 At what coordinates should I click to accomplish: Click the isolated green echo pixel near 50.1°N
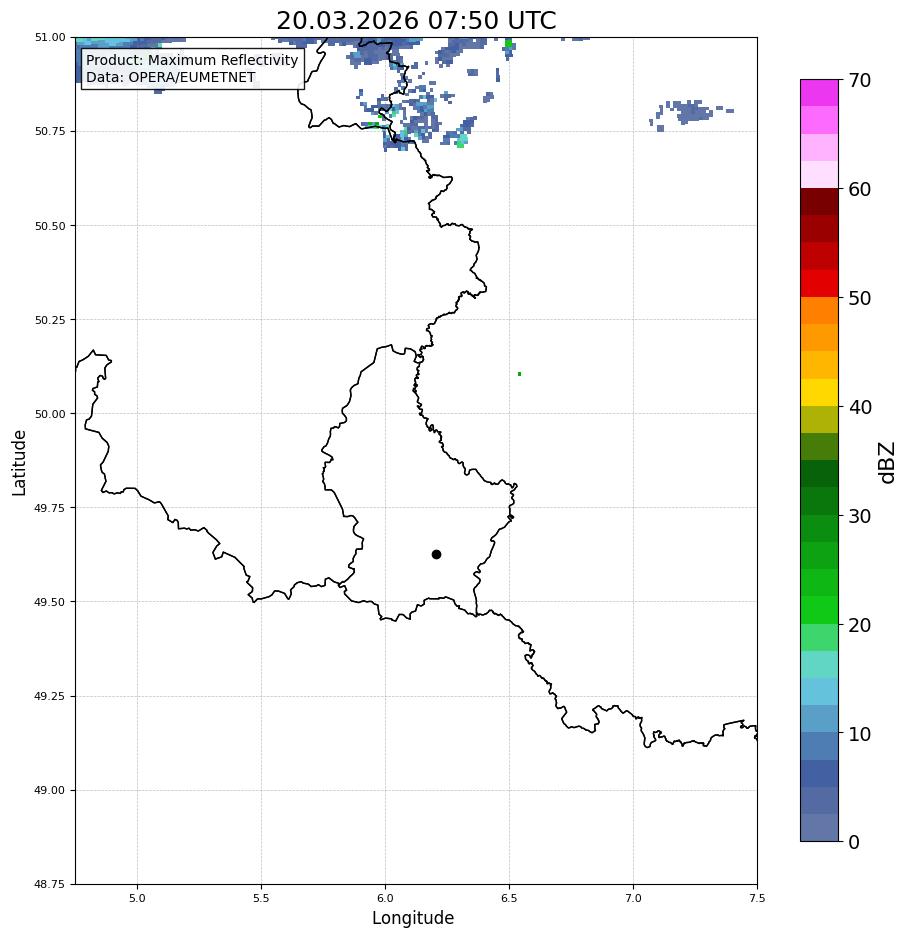tap(519, 374)
